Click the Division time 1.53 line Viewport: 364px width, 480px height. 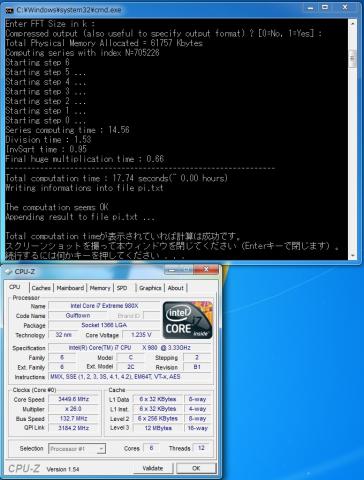[48, 140]
